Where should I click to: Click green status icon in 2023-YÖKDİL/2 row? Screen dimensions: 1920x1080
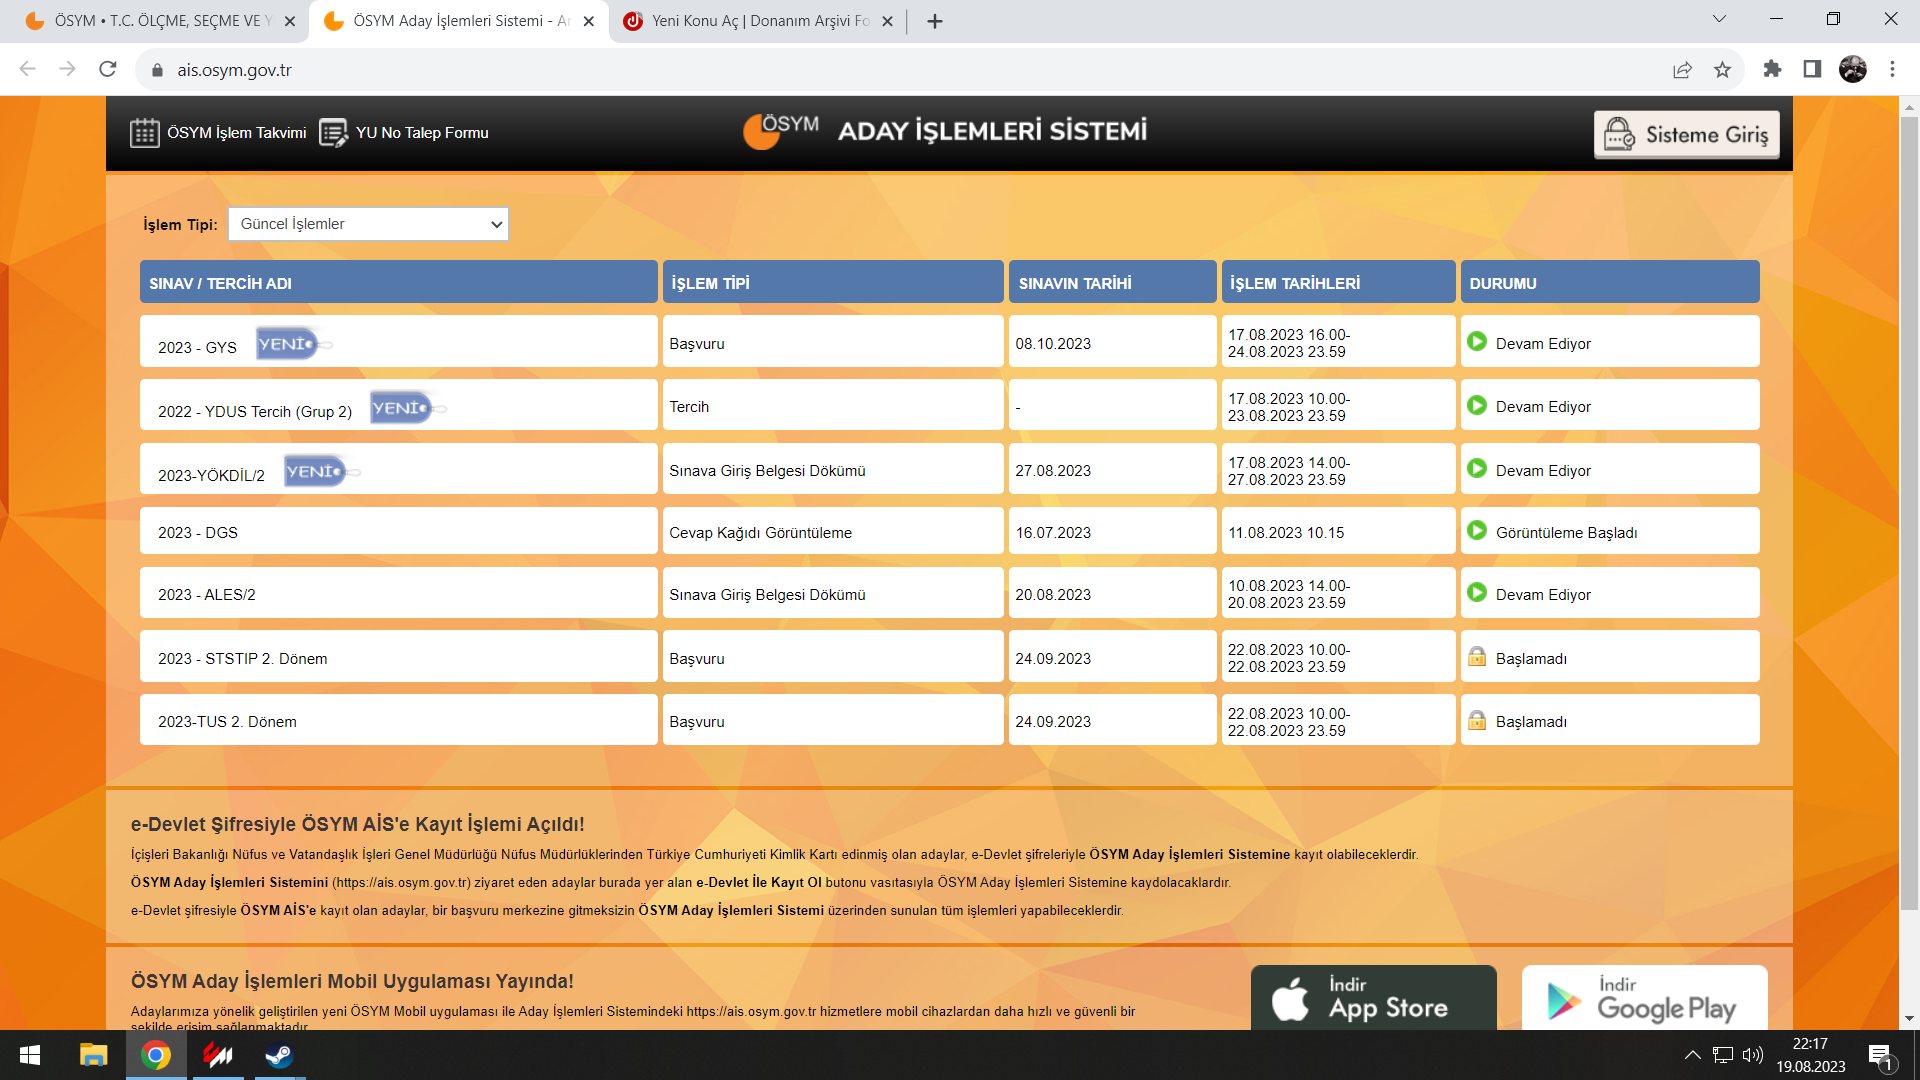1477,469
